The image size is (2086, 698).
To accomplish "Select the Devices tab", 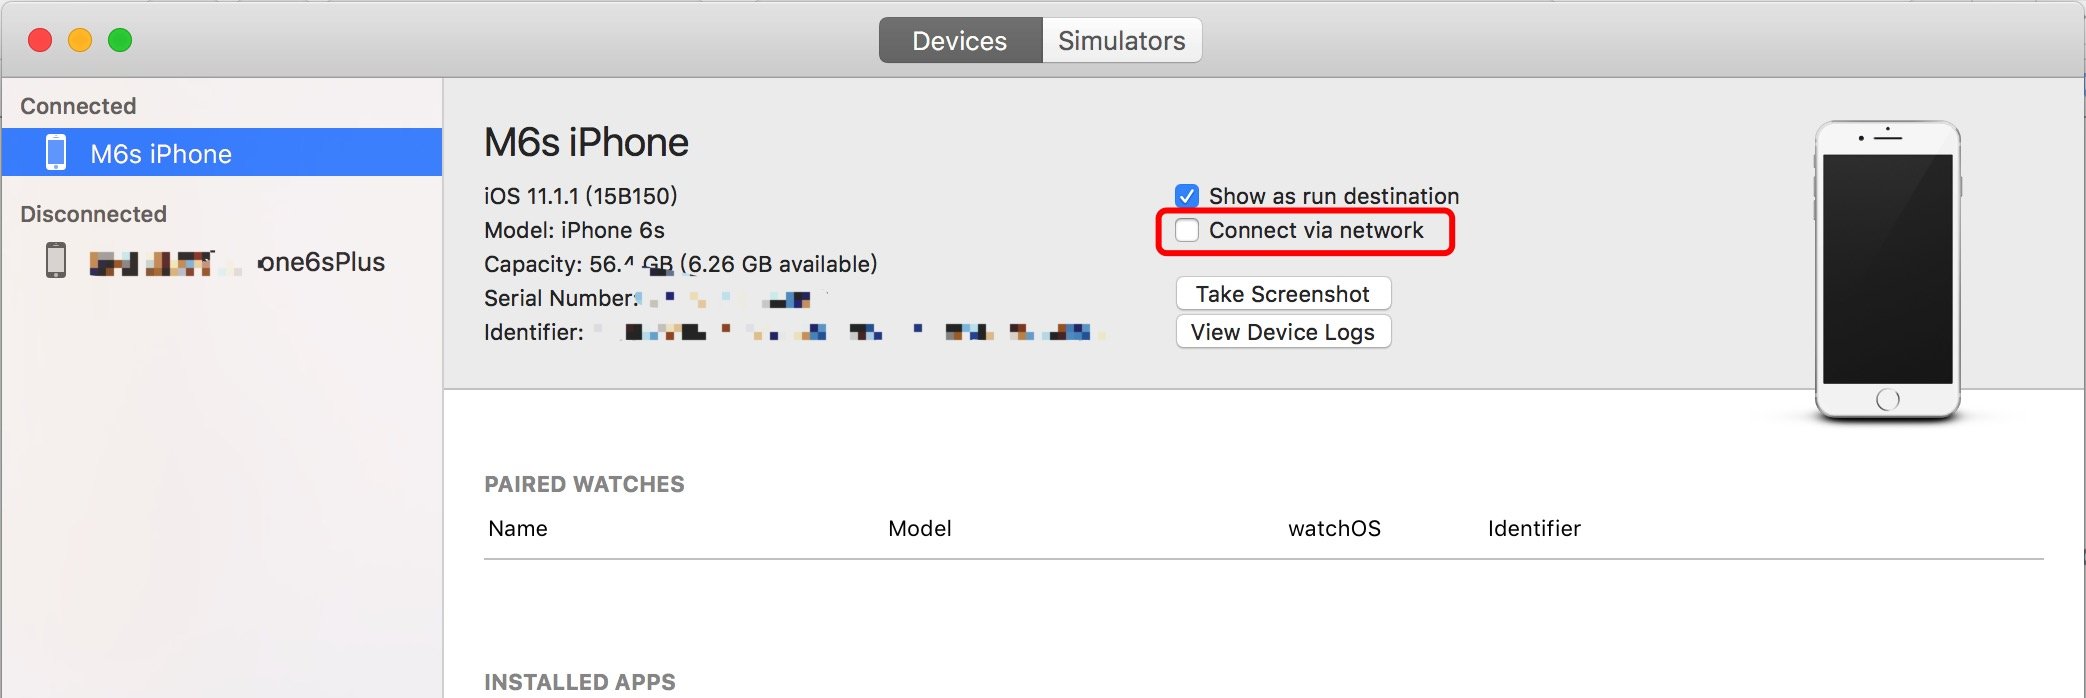I will tap(960, 41).
